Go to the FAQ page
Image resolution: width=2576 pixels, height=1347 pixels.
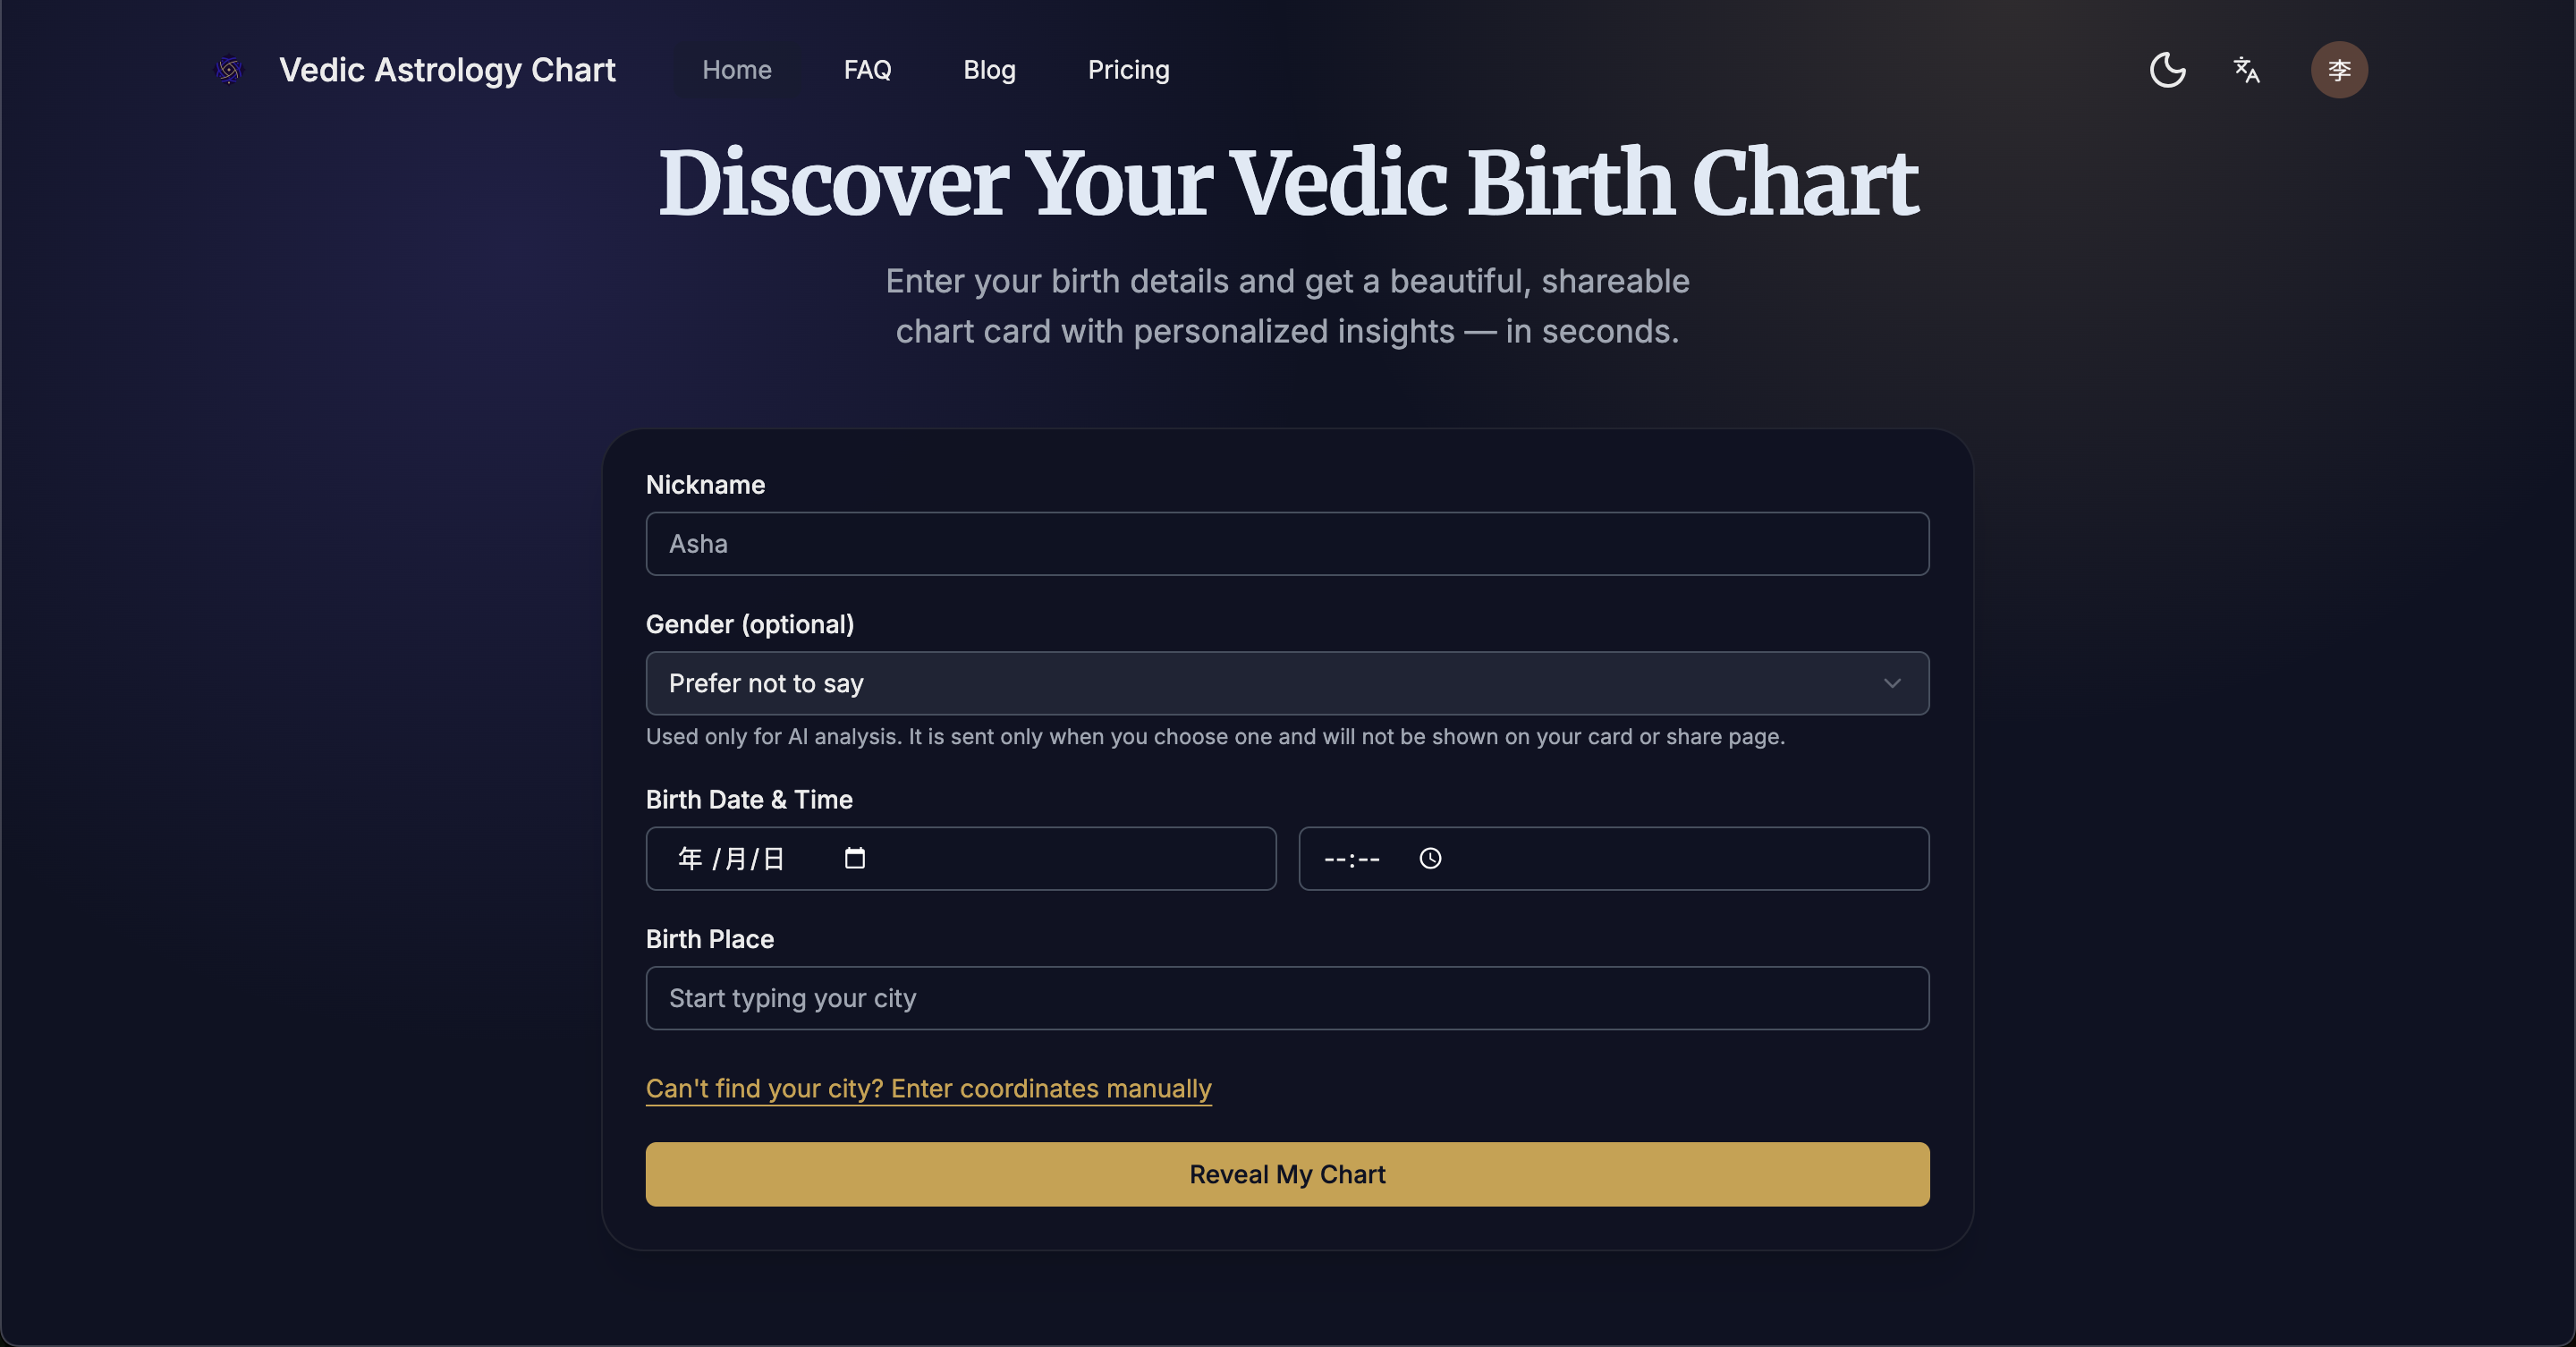click(x=867, y=70)
